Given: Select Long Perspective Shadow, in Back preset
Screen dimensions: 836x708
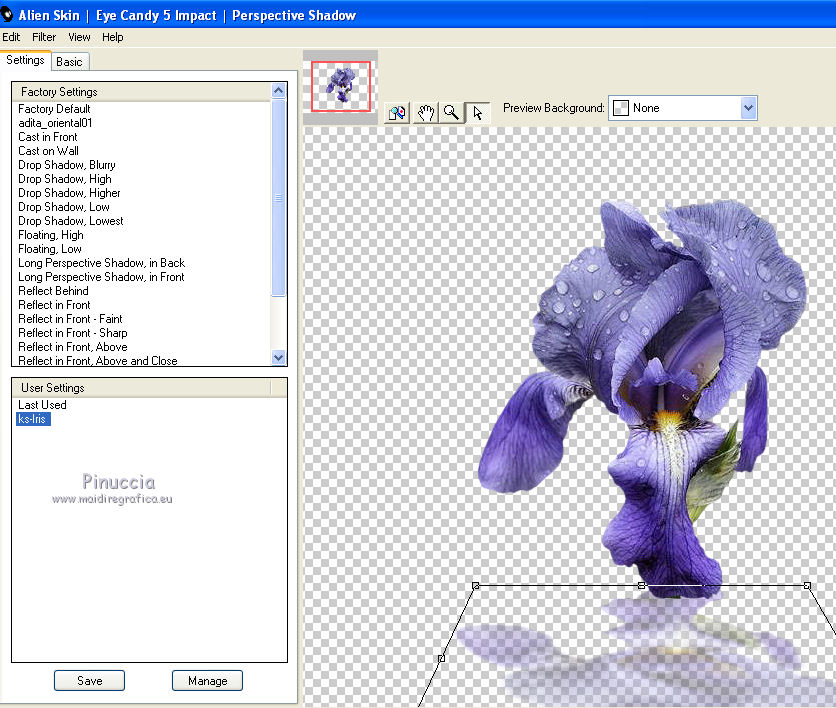Looking at the screenshot, I should tap(101, 263).
